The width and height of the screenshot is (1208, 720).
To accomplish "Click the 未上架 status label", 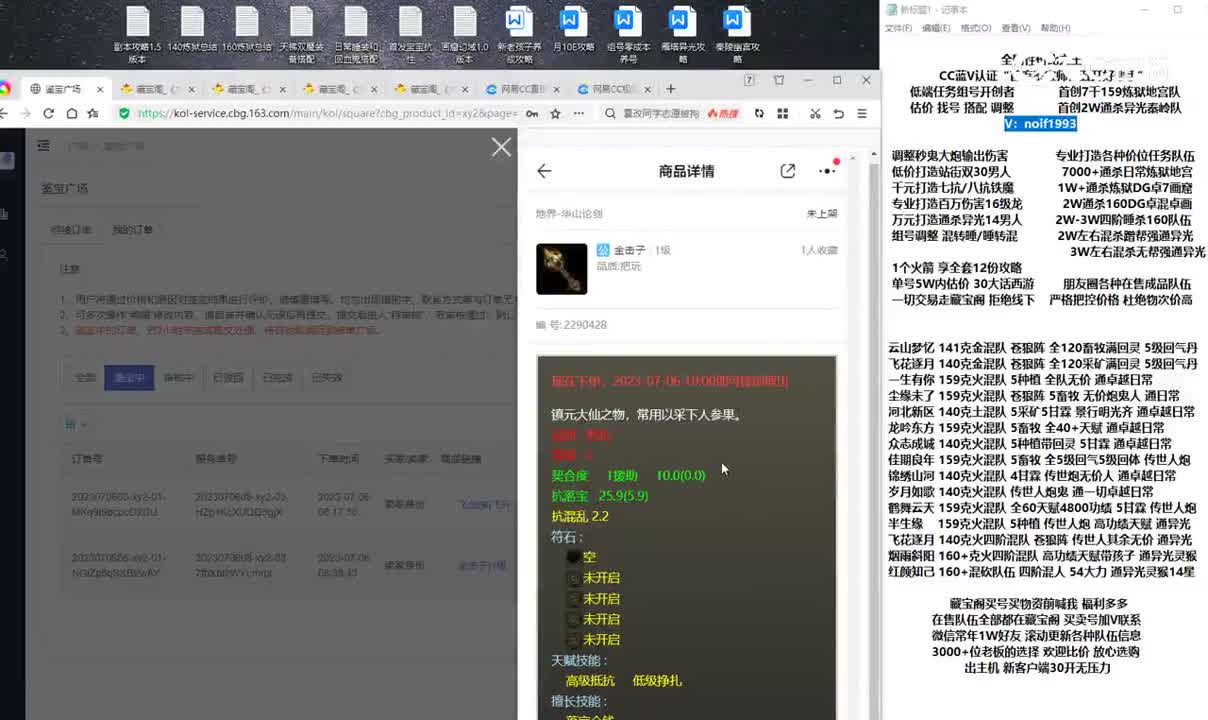I will pos(822,214).
